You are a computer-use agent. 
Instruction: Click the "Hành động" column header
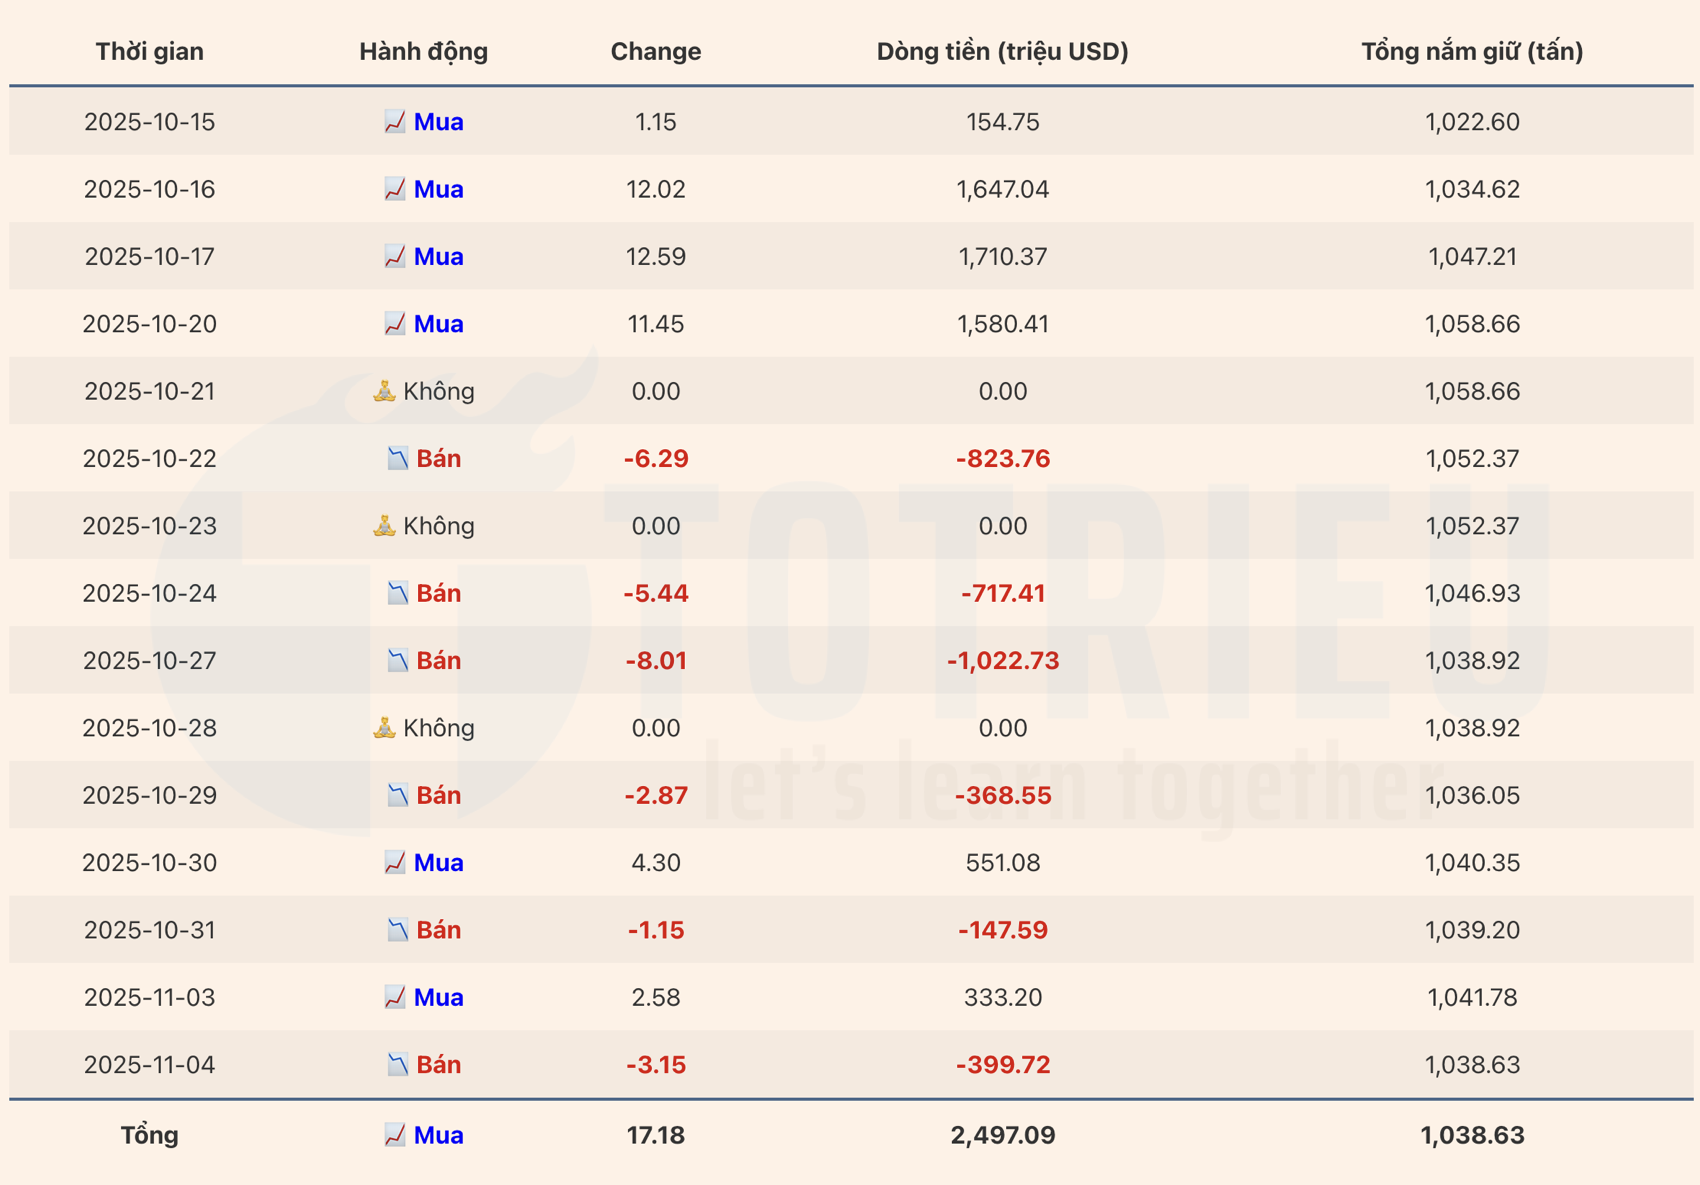click(423, 51)
